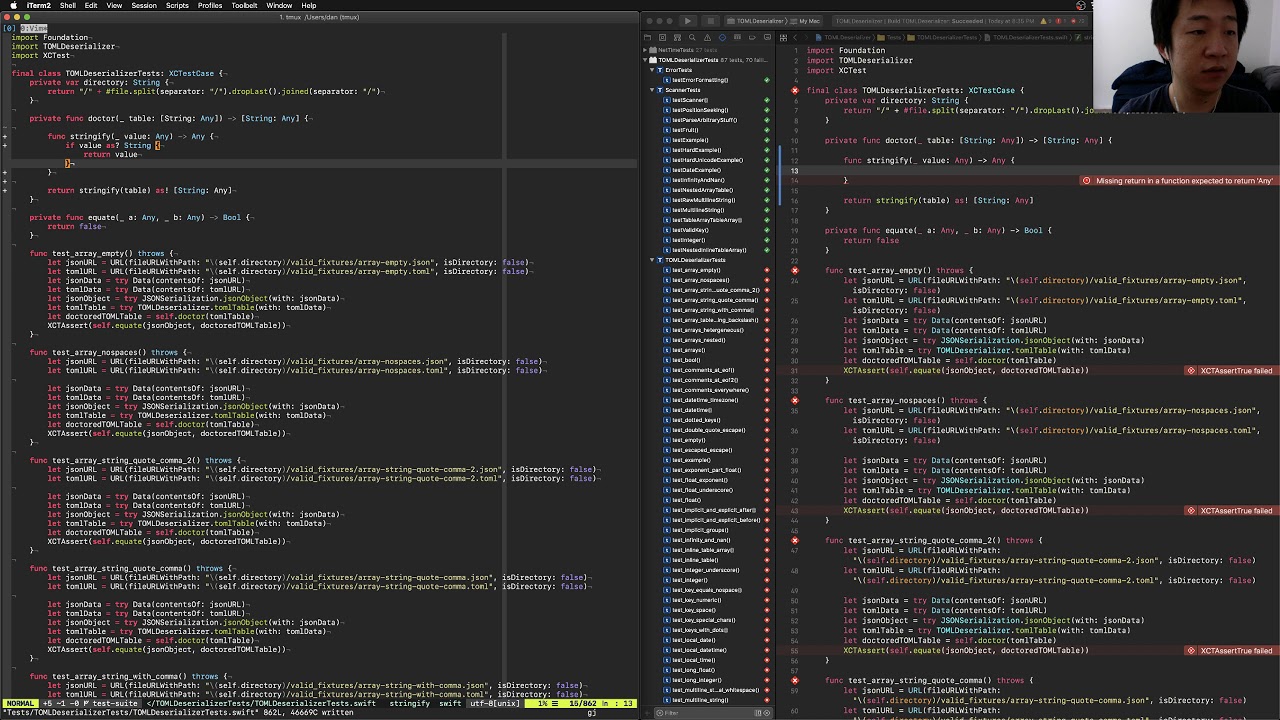1280x720 pixels.
Task: Collapse the ErrorTests class
Action: point(653,70)
